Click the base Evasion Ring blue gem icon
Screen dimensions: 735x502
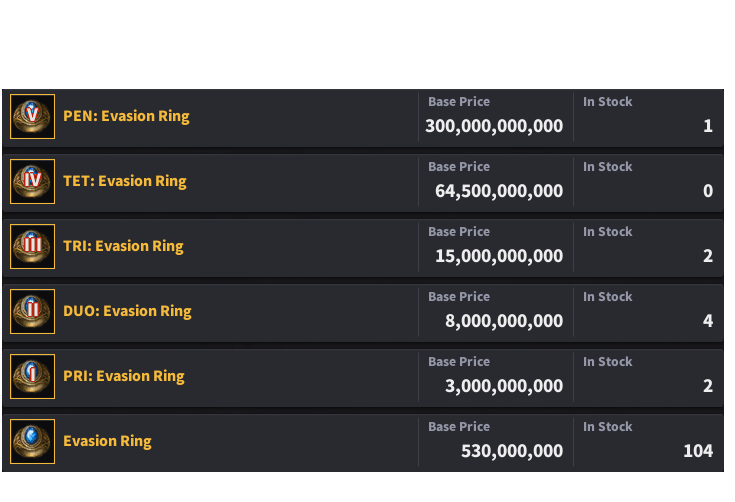(x=33, y=442)
